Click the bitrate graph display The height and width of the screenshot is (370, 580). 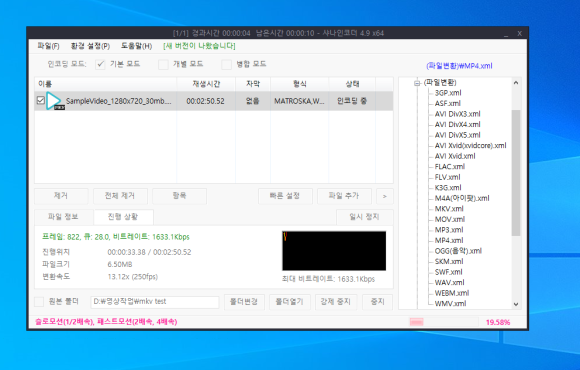click(334, 251)
